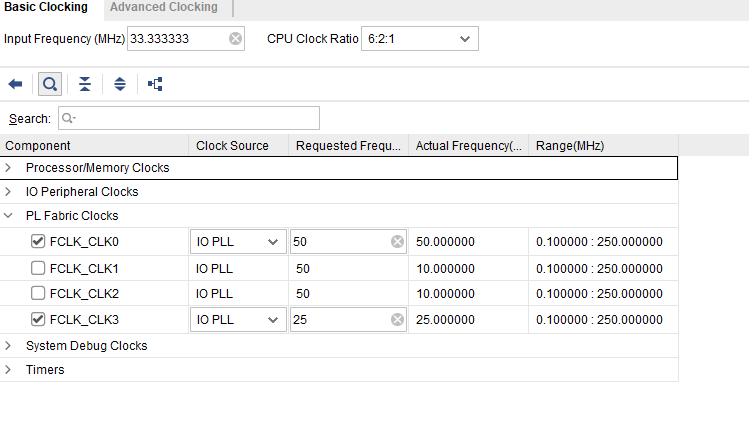Click the Clock Source column header

(239, 146)
